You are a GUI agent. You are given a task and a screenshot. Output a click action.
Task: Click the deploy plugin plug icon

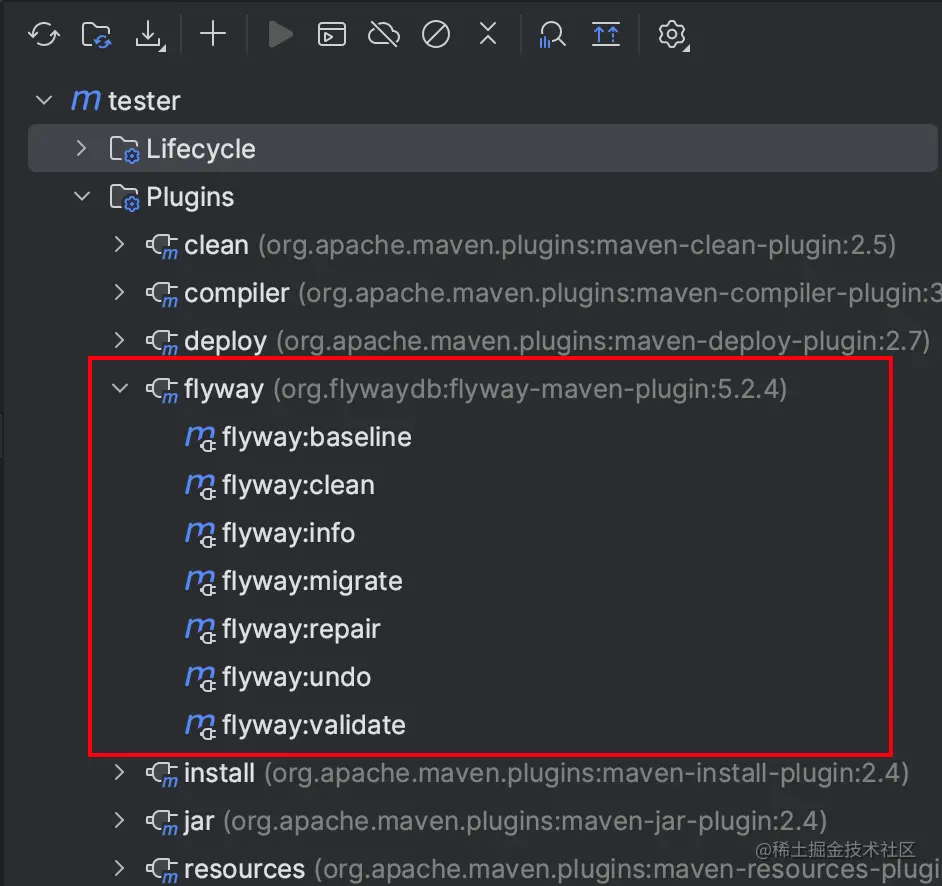tap(162, 342)
